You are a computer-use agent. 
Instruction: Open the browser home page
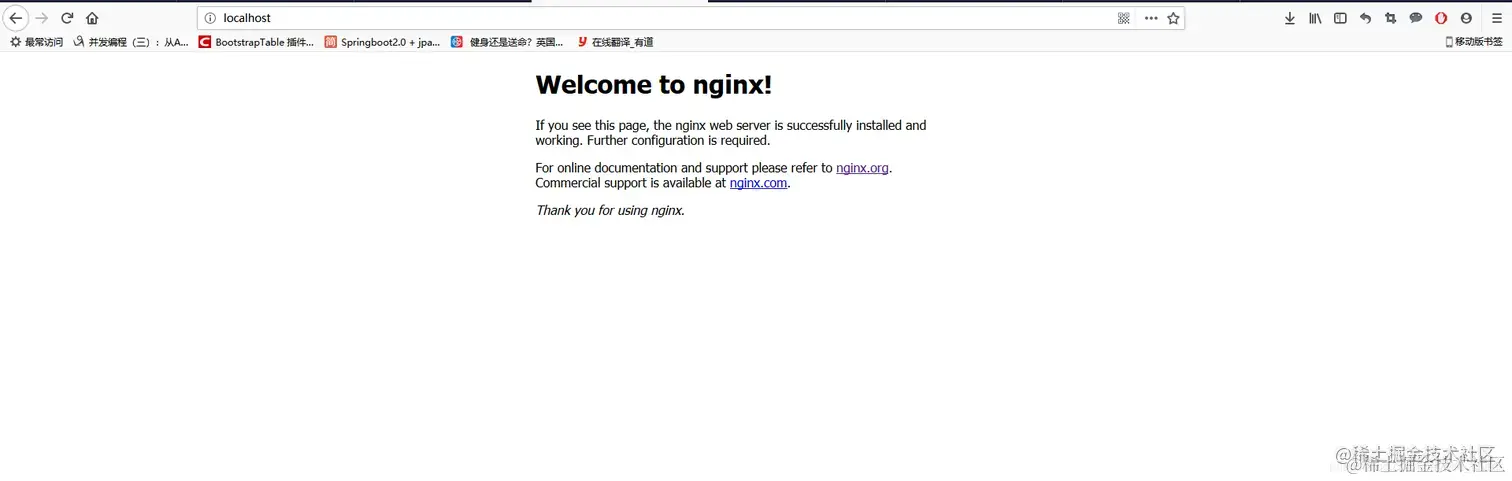92,18
